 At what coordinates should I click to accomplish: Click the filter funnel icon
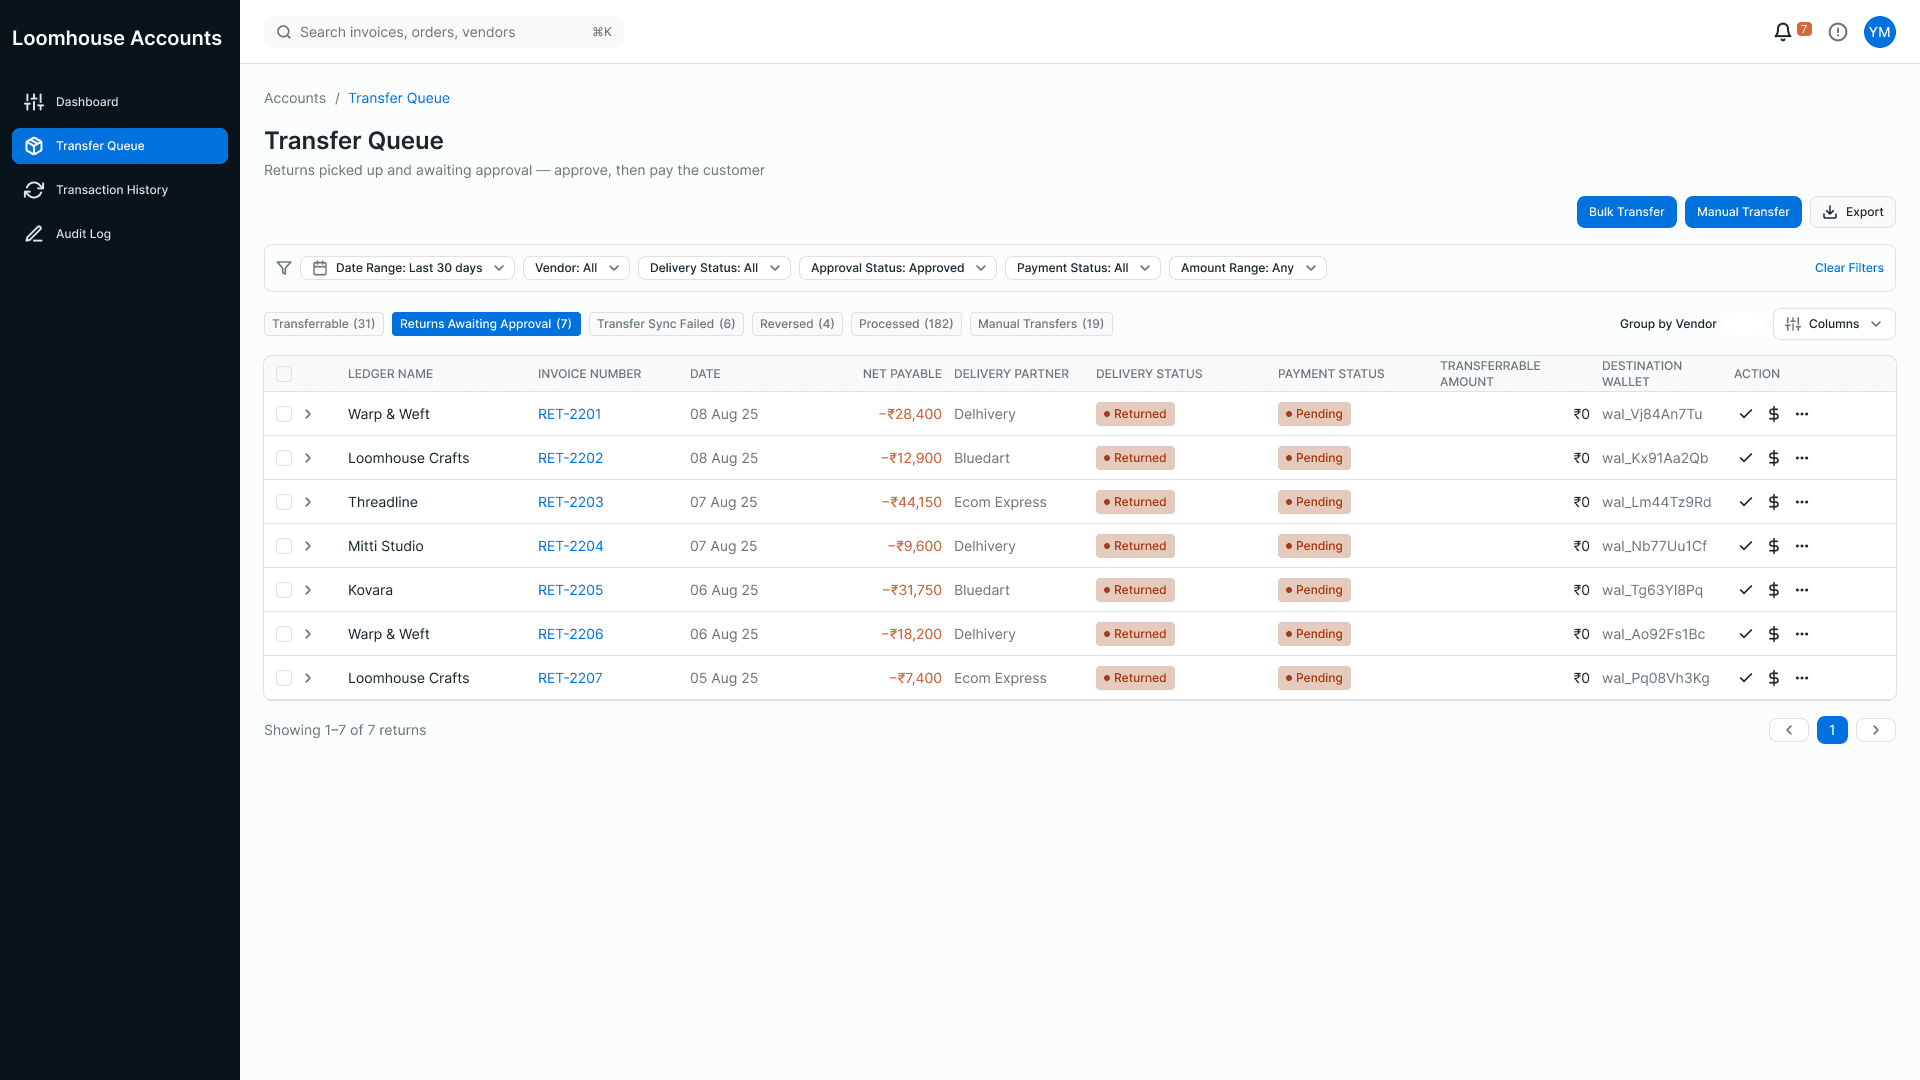pyautogui.click(x=284, y=268)
